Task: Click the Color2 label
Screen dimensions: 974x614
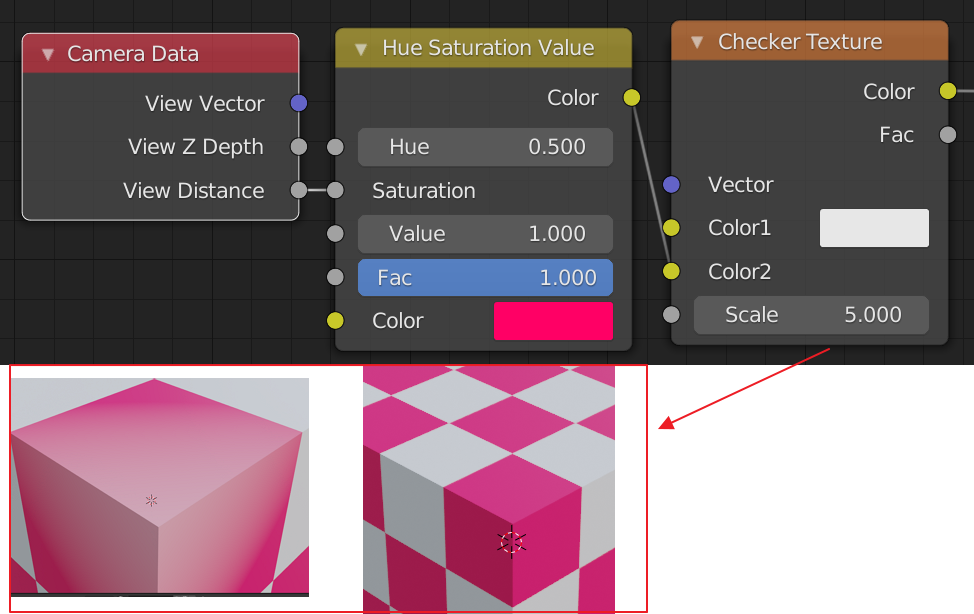Action: (739, 271)
